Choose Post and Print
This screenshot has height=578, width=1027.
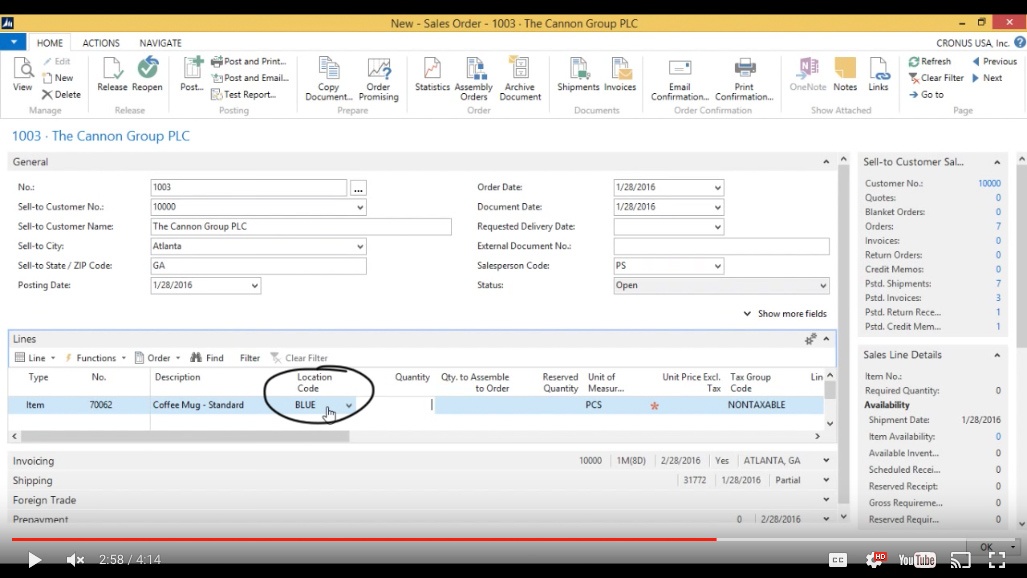pyautogui.click(x=248, y=61)
